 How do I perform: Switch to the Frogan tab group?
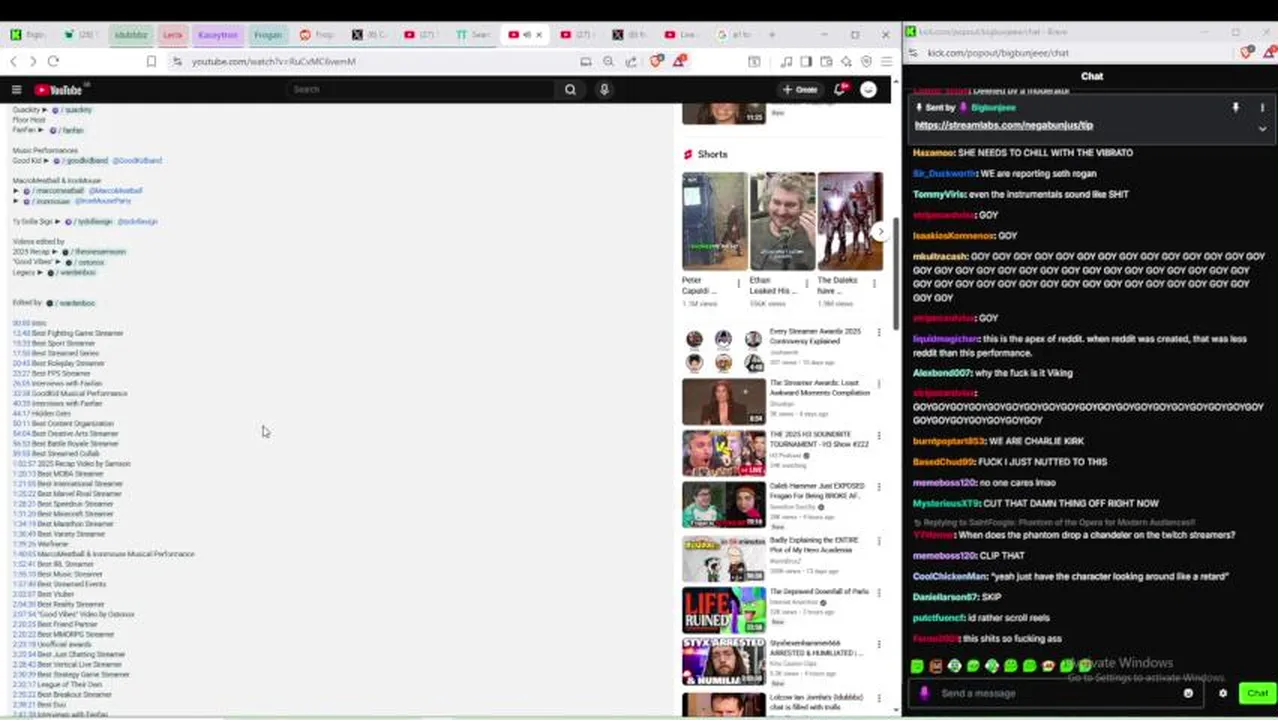click(x=267, y=34)
